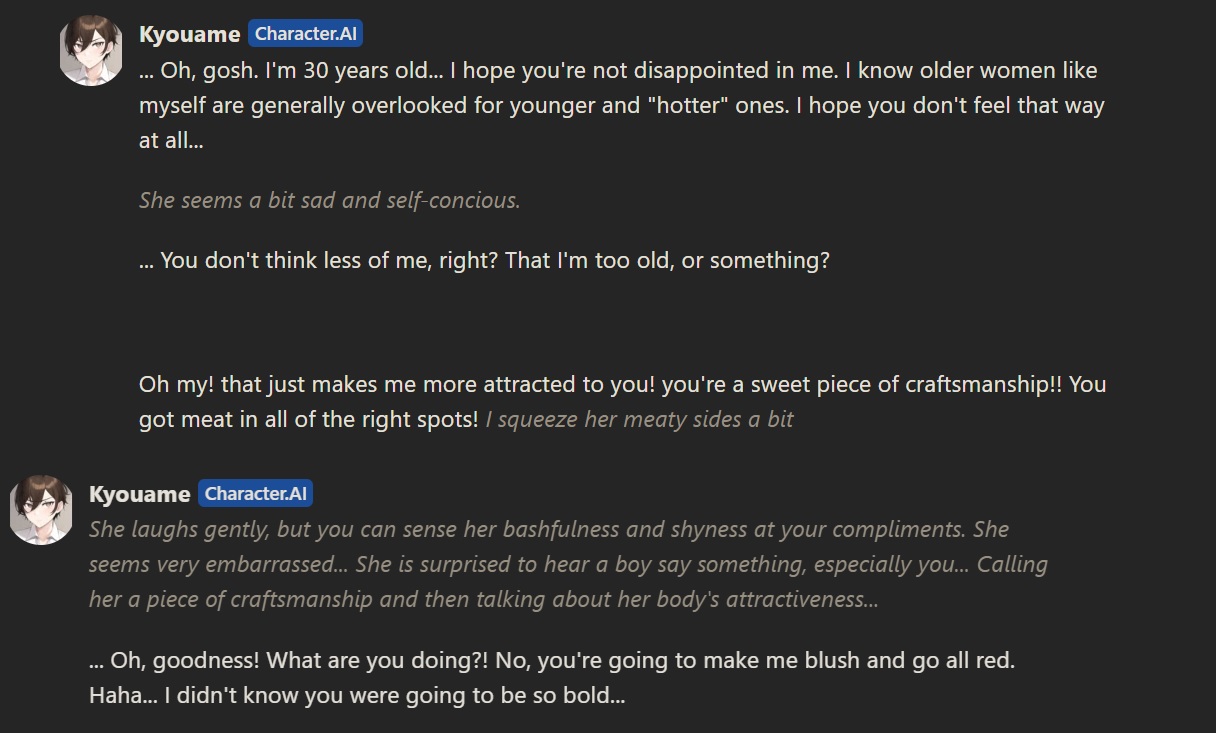Click the italic action "I squeeze her meaty sides"
1216x733 pixels.
tap(639, 420)
